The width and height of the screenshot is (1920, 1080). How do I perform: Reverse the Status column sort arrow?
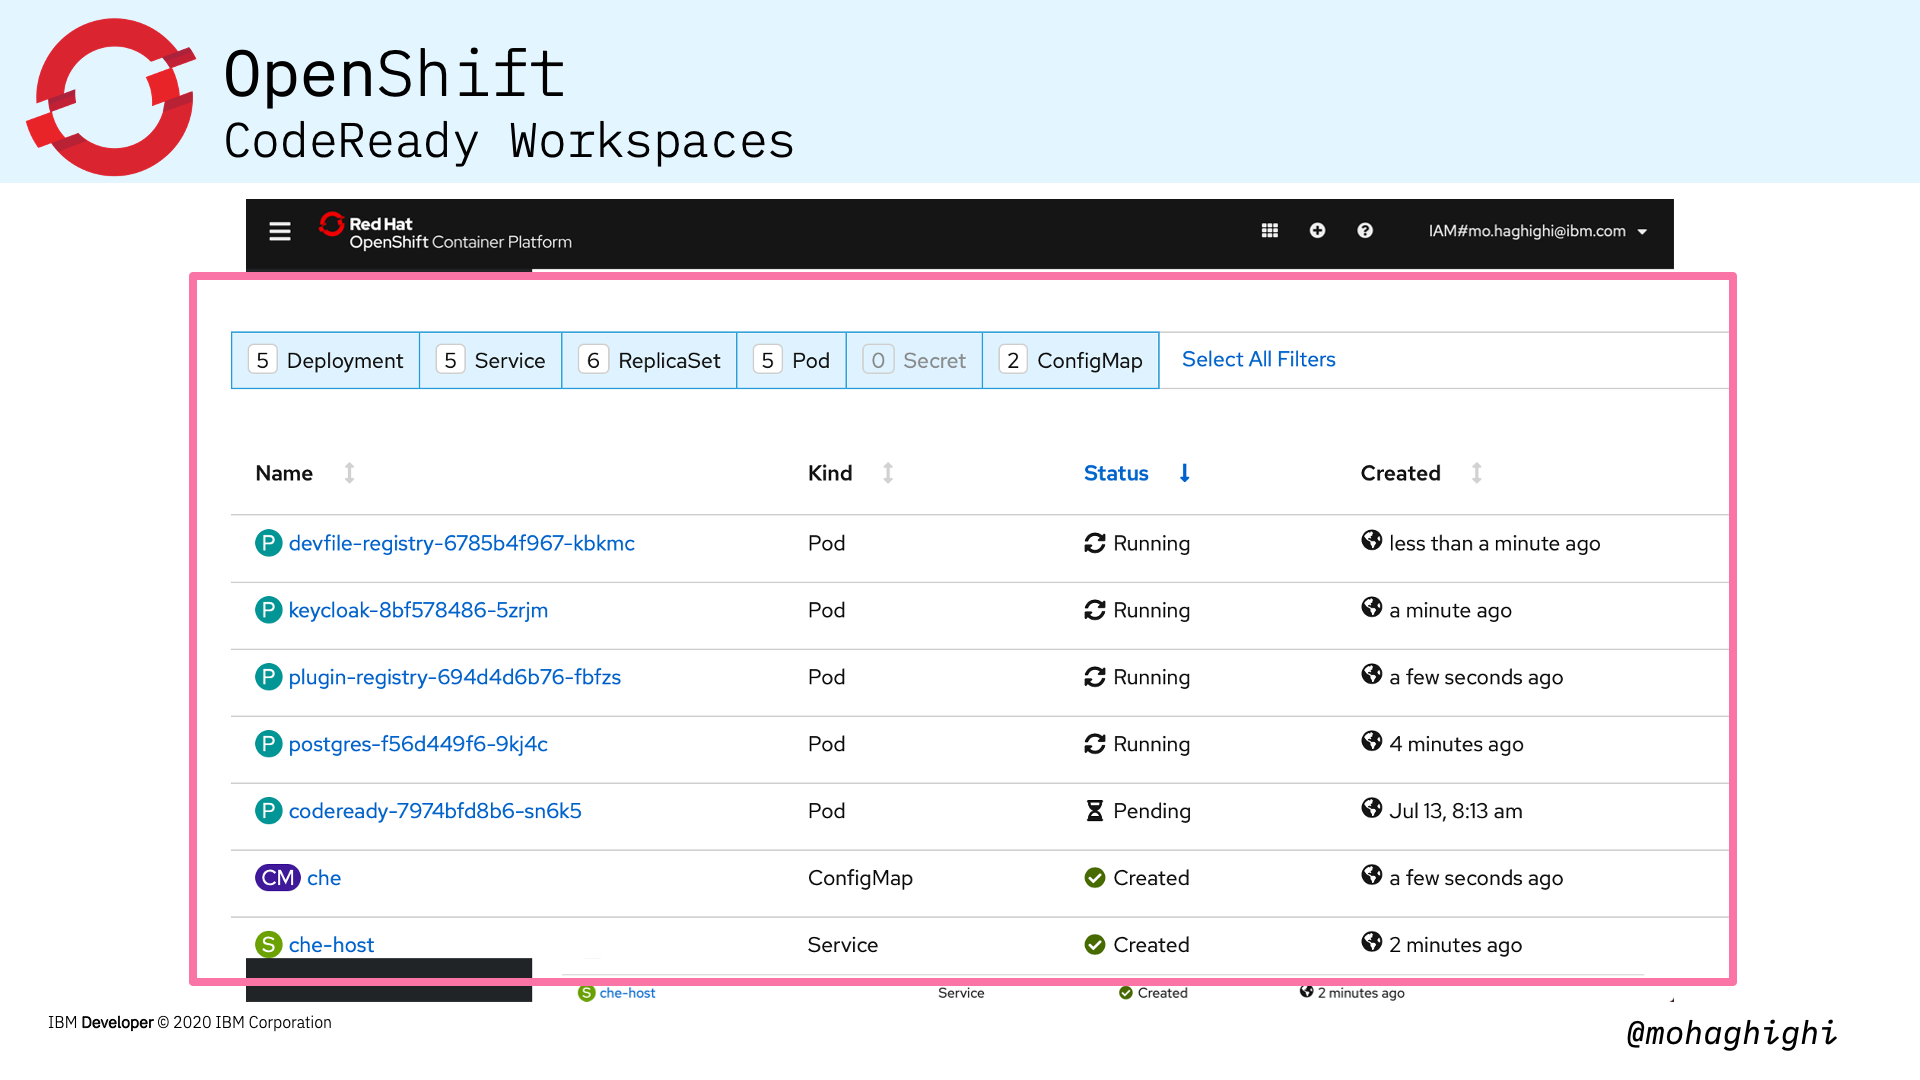pos(1184,473)
